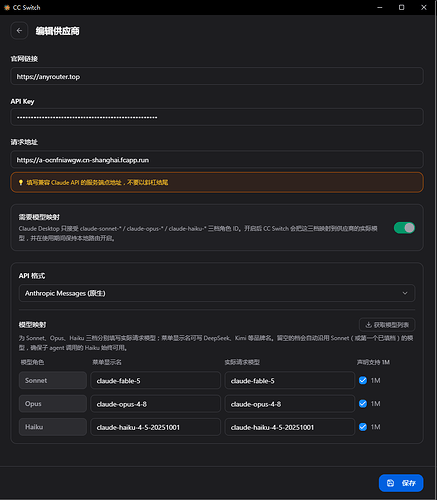Click the API 格式 label
Screen dimensions: 437x500
coord(32,276)
